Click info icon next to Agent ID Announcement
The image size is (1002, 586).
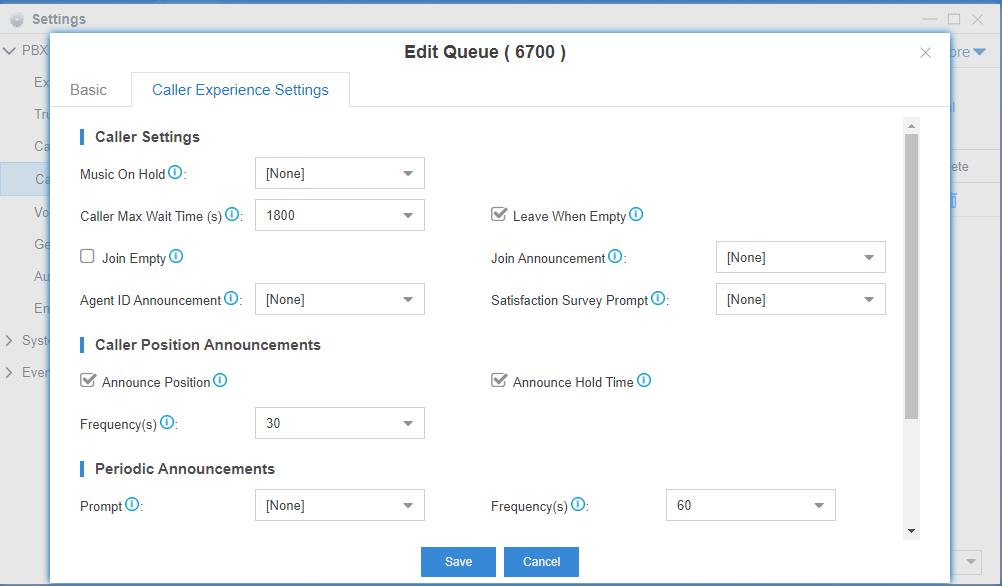[x=231, y=299]
